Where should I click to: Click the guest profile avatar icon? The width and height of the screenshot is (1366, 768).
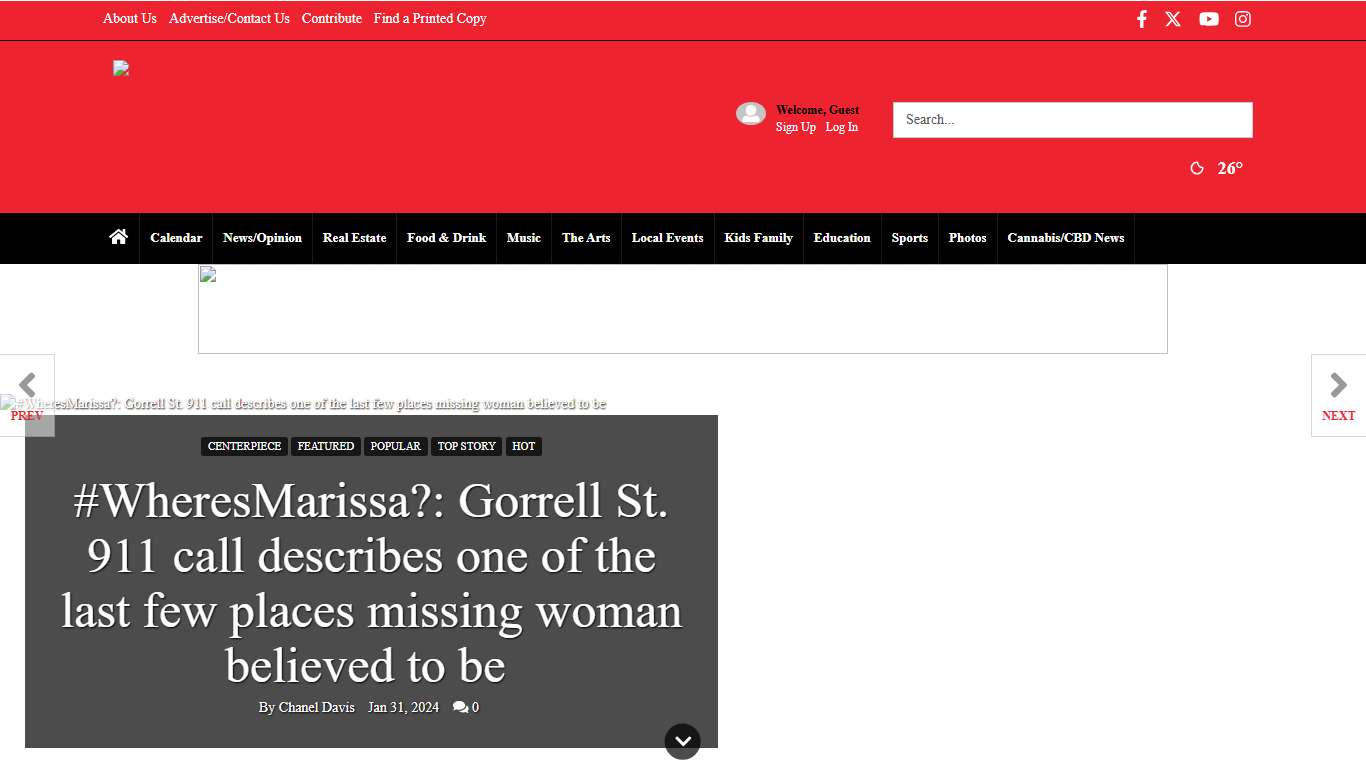click(751, 113)
